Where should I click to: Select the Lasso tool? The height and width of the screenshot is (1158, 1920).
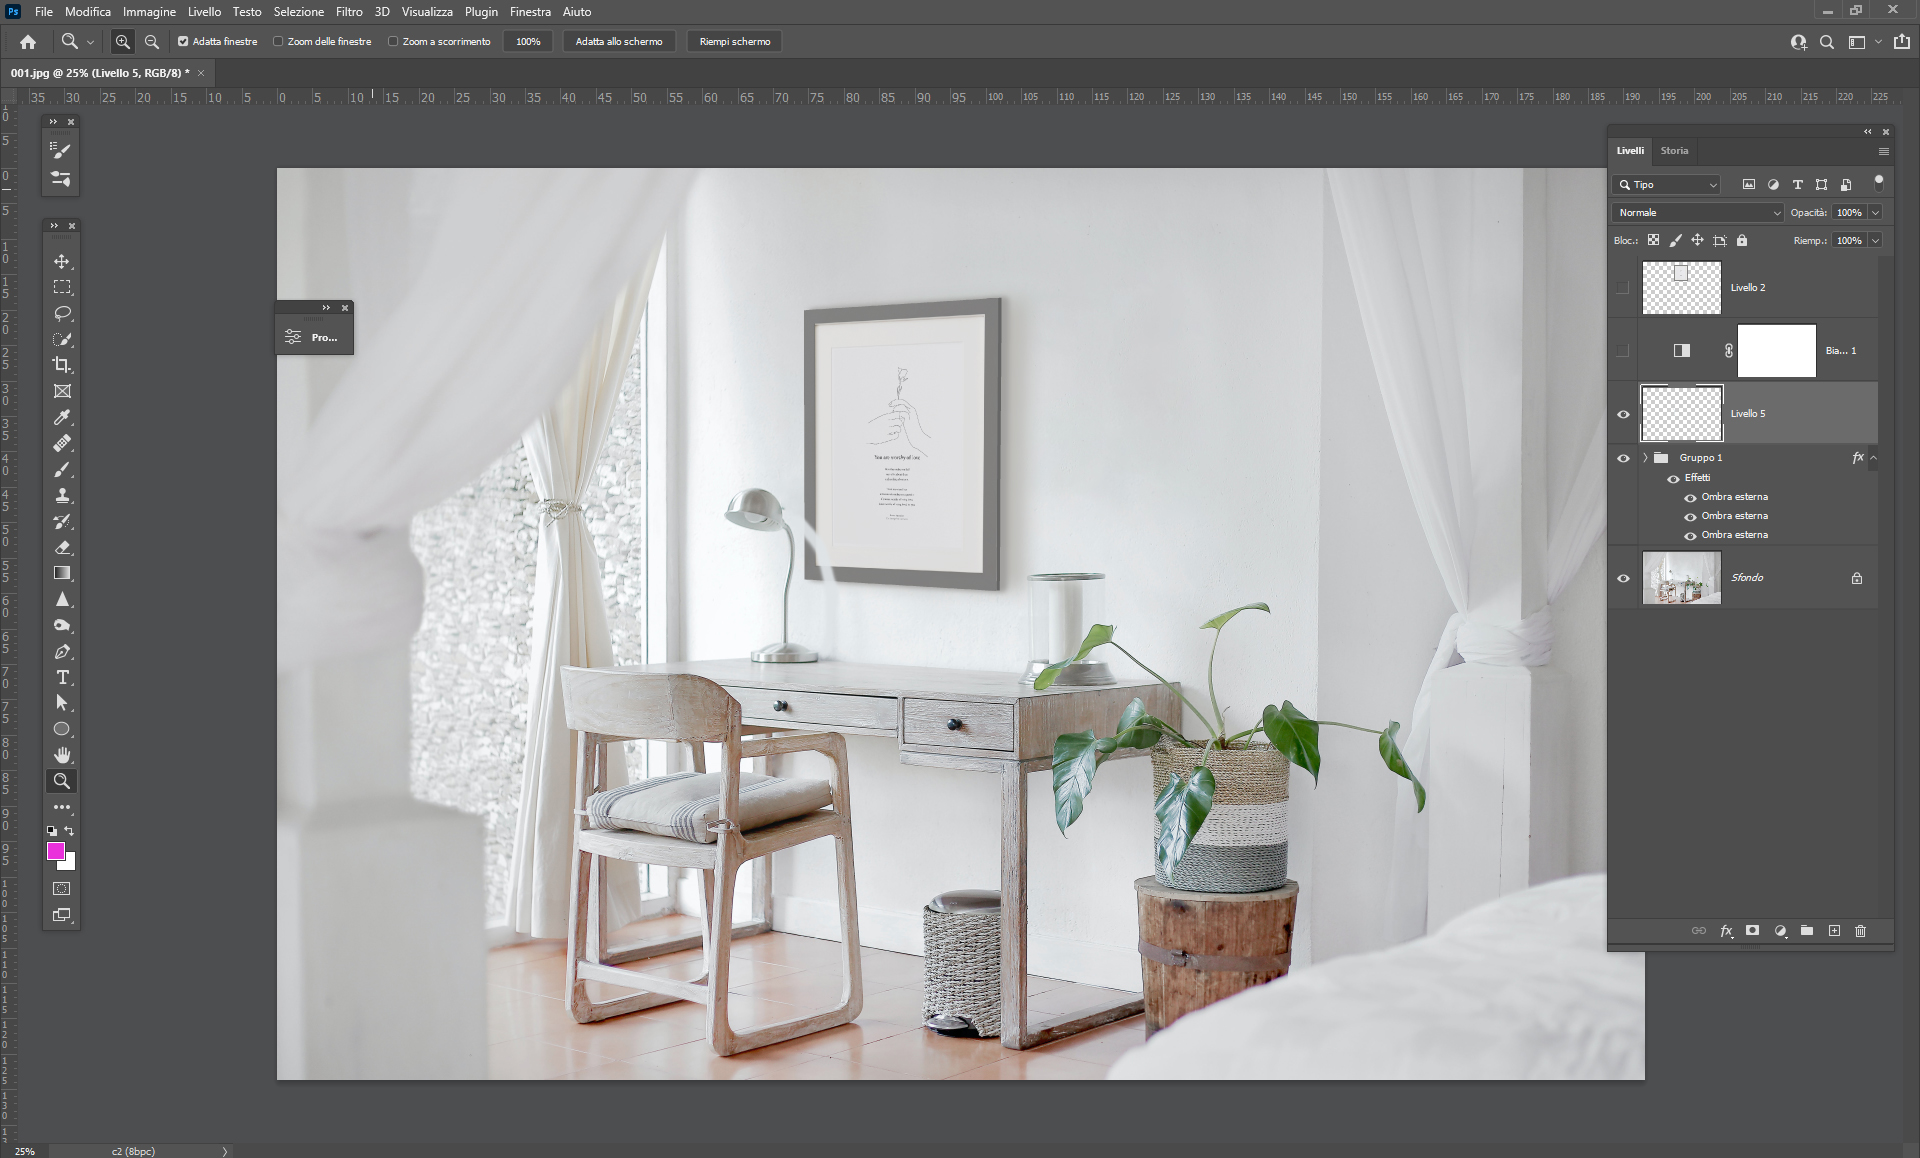(62, 313)
